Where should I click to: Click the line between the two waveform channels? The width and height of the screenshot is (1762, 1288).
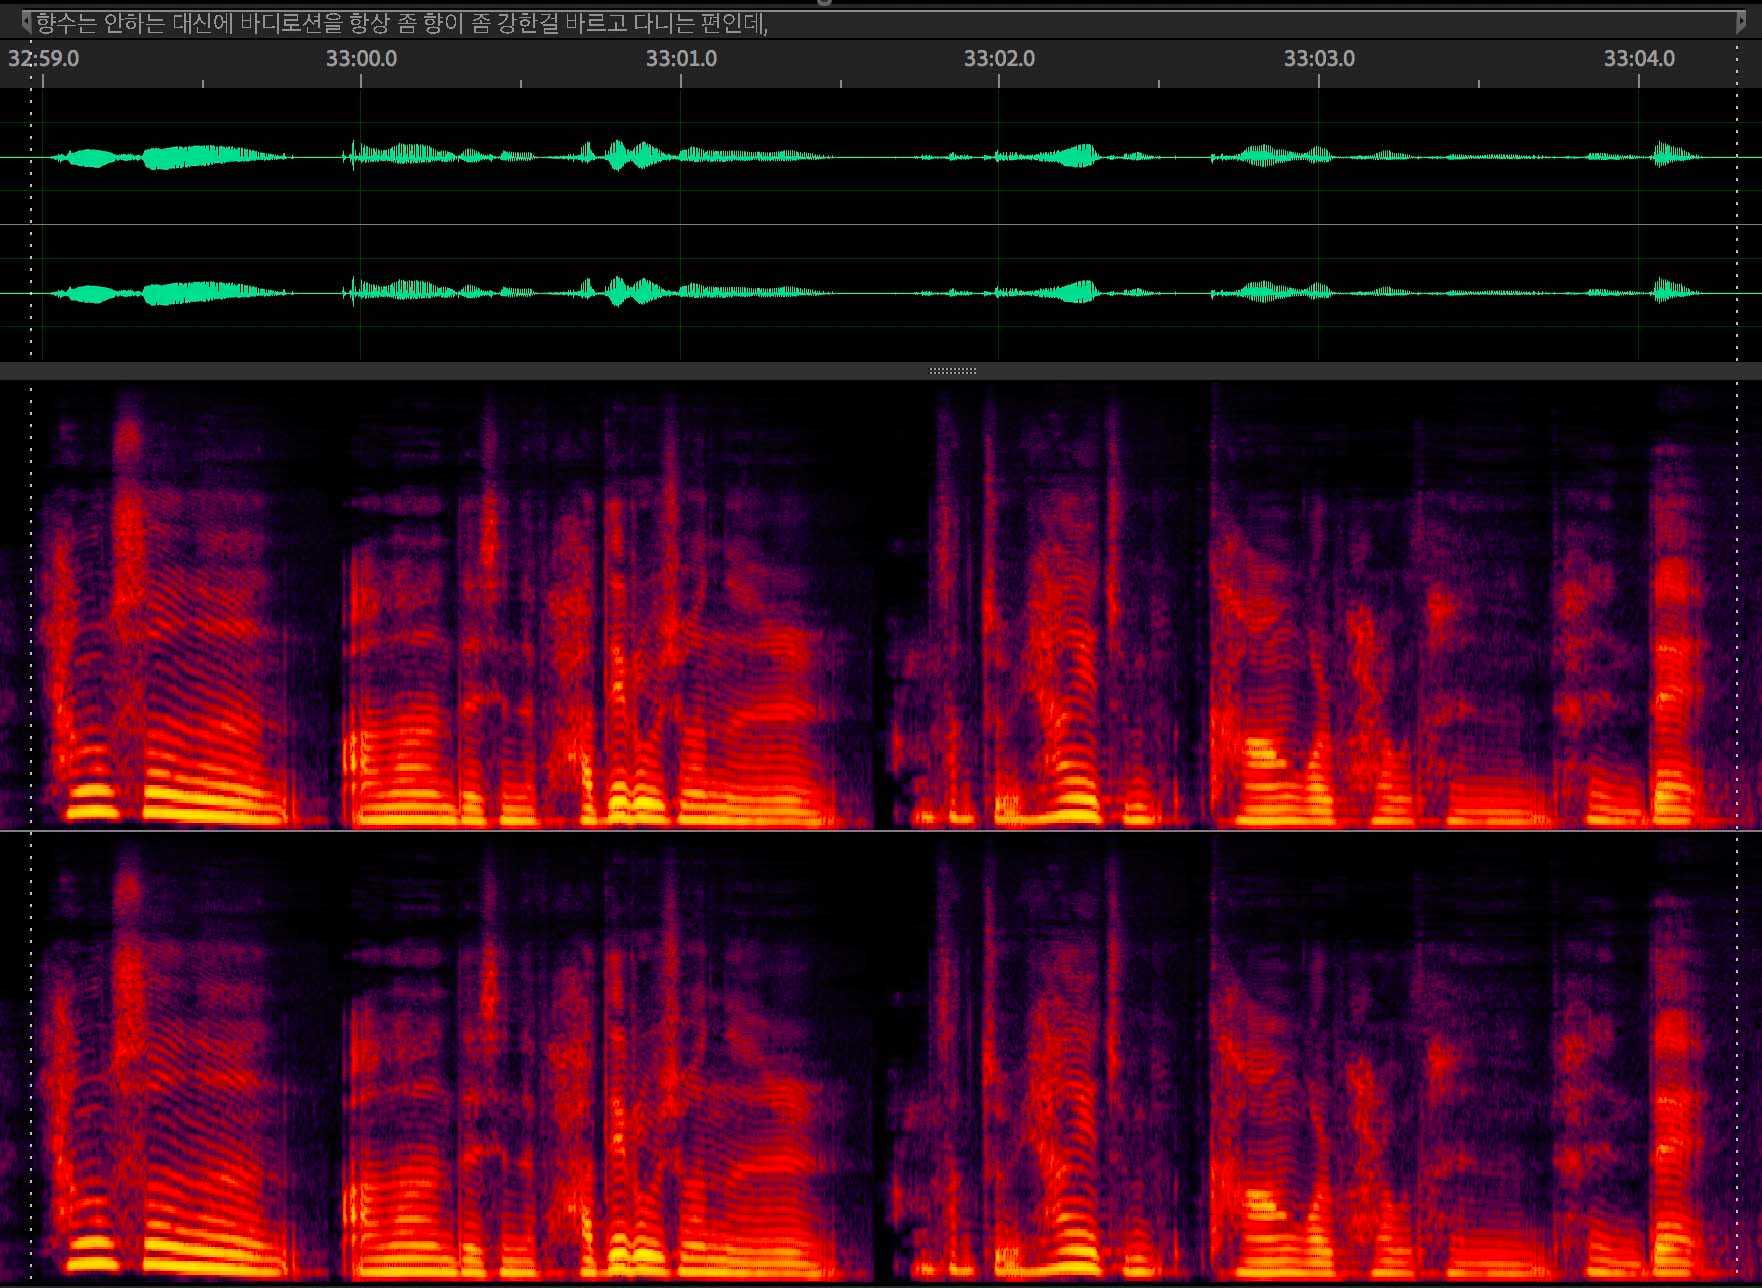pos(881,225)
